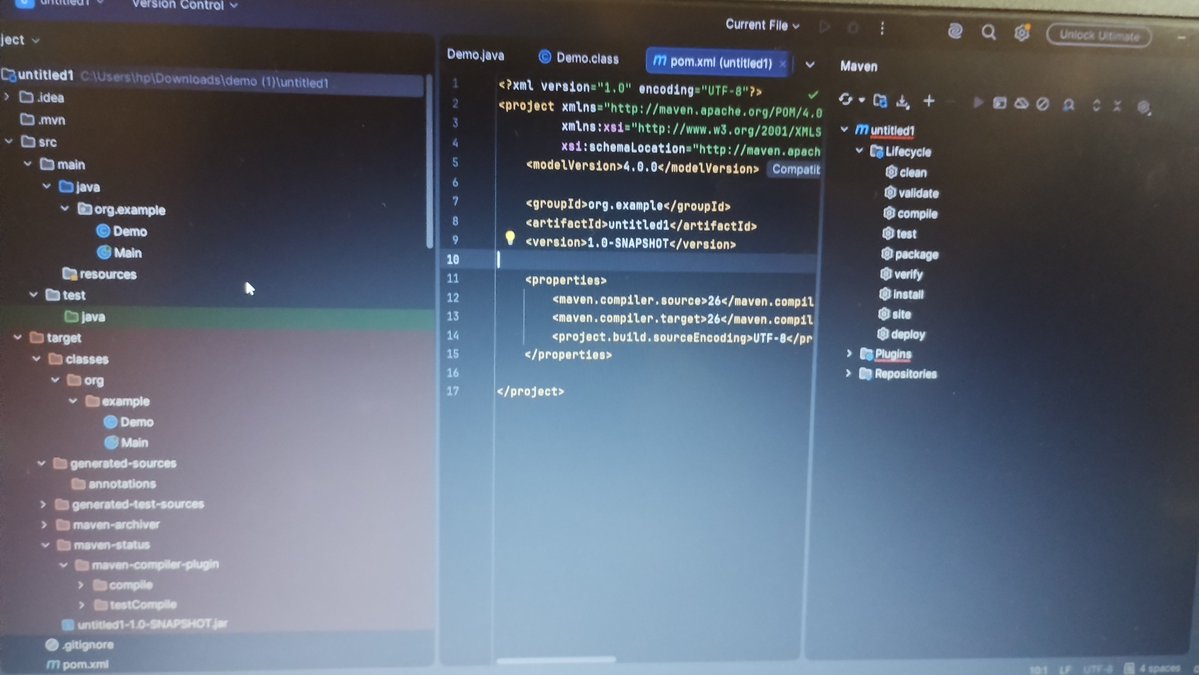Click groupId org.example line in editor
The height and width of the screenshot is (675, 1199).
628,205
